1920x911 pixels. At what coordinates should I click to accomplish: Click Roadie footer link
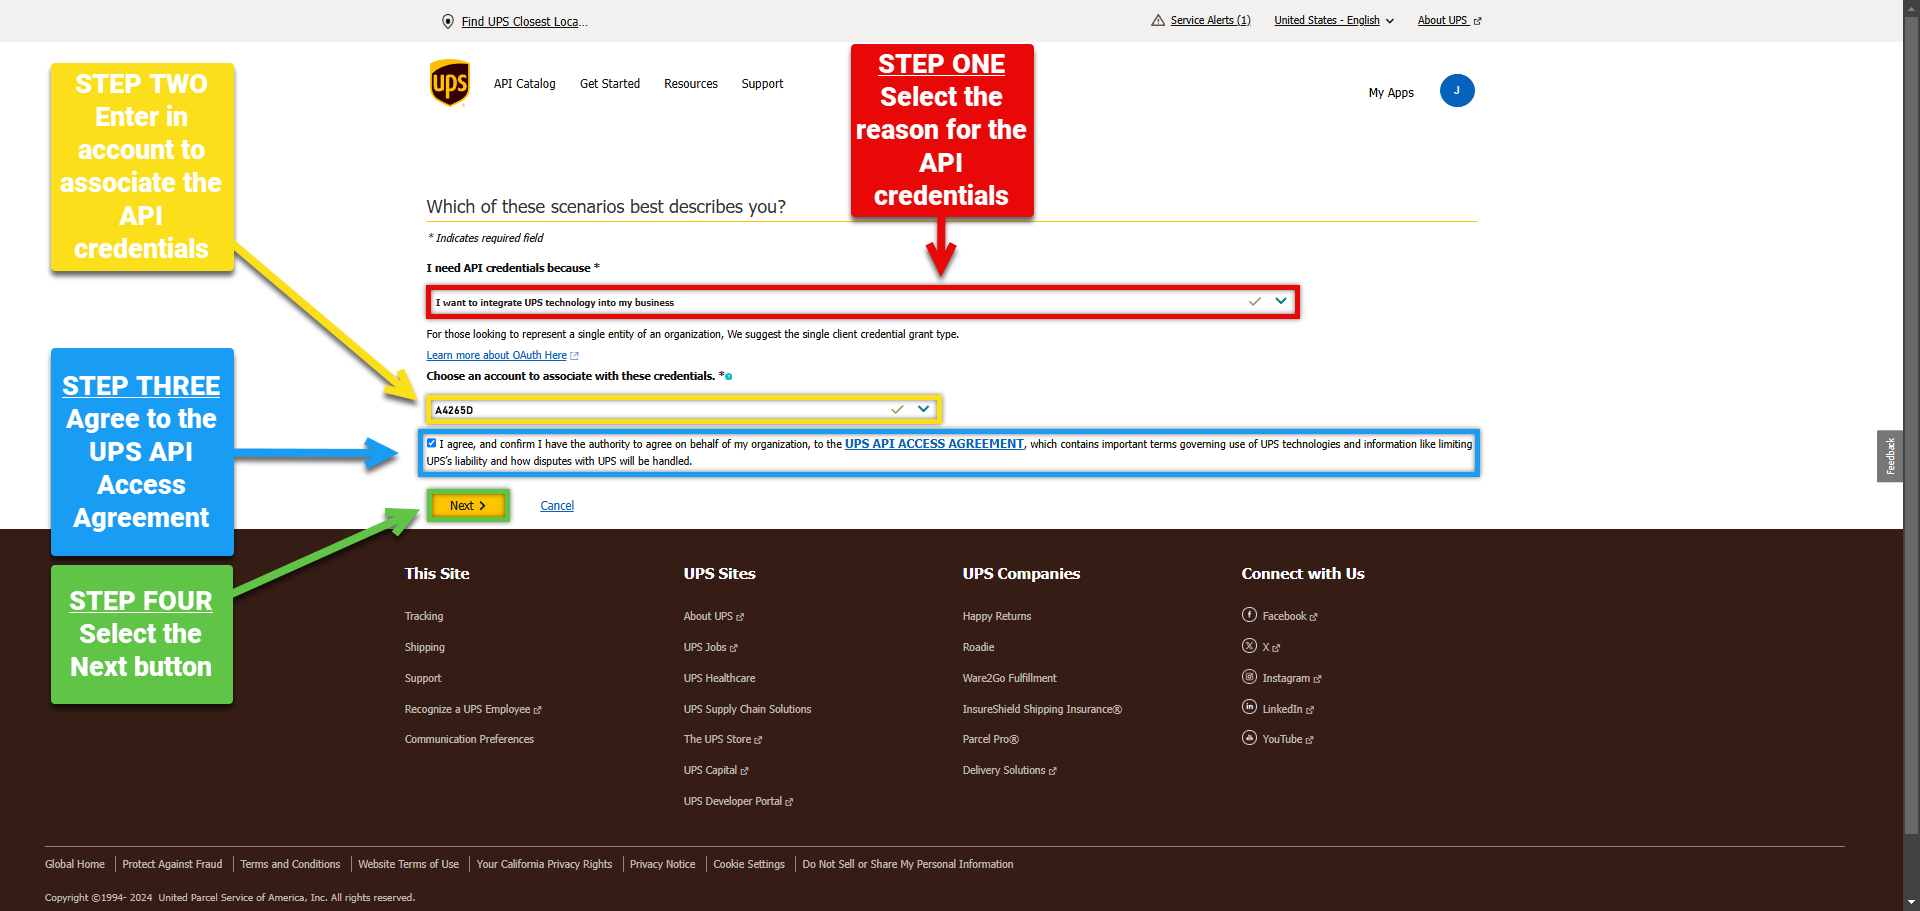coord(978,647)
